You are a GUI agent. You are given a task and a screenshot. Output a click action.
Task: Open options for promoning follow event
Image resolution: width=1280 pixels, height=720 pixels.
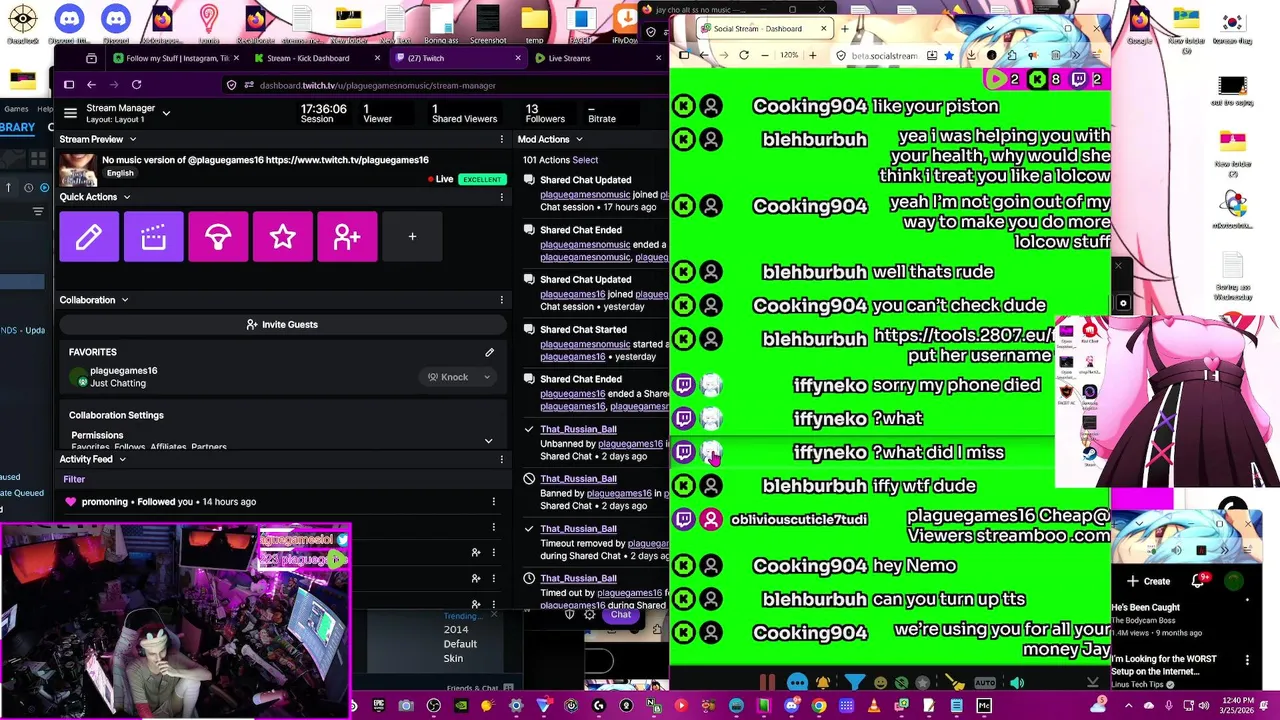coord(493,502)
